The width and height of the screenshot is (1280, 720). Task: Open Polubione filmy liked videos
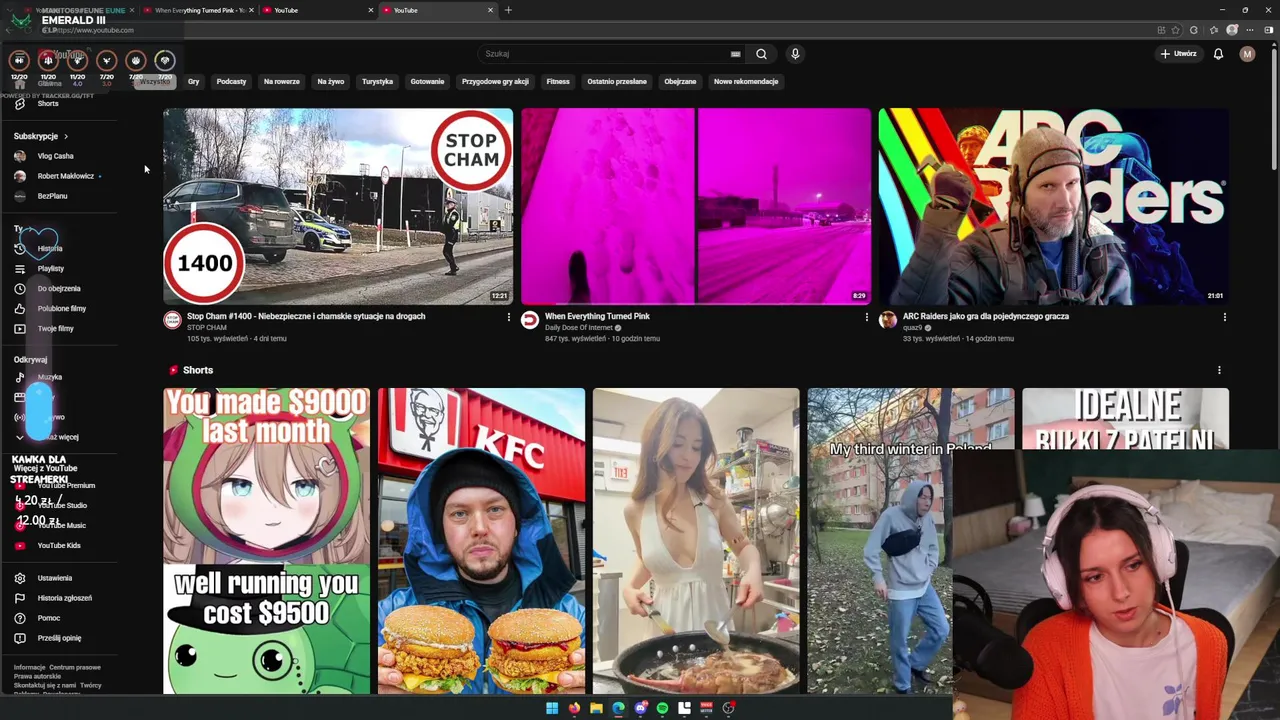click(61, 309)
